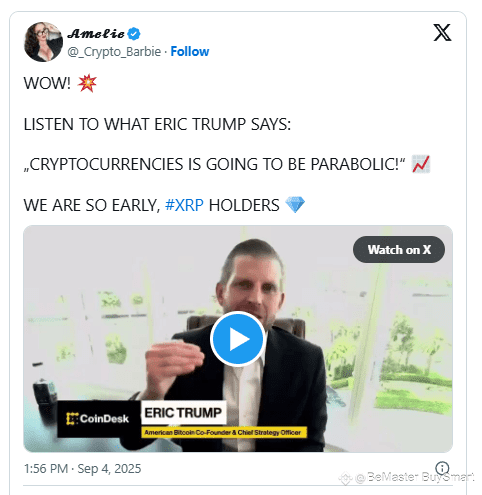Click the LISTEN TO WHAT ERIC TRUMP SAYS text
Viewport: 482px width, 495px height.
tap(157, 124)
